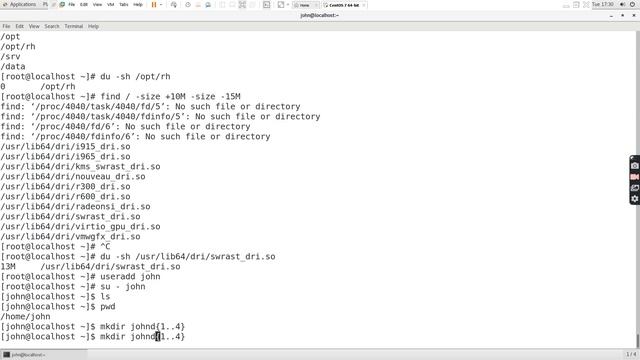The image size is (640, 360).
Task: Click the camera screenshot icon in side panel
Action: click(x=634, y=166)
